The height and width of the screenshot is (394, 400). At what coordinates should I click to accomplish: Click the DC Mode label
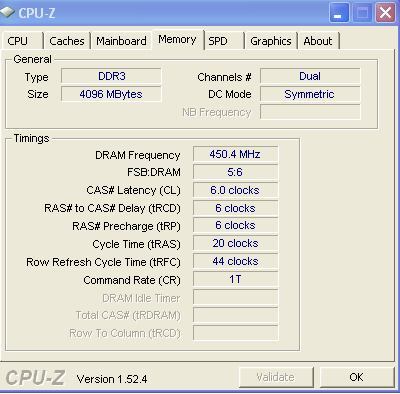click(x=230, y=94)
